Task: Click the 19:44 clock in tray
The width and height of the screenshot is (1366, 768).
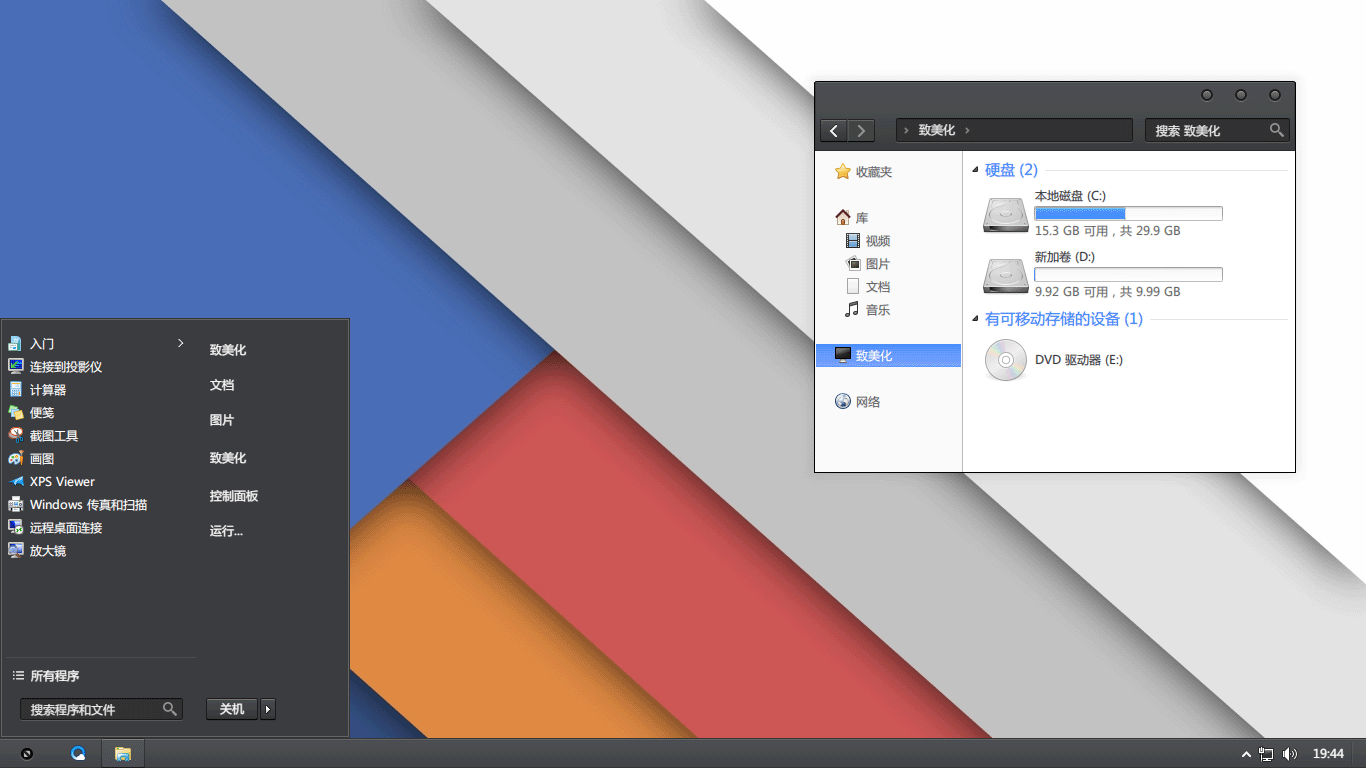Action: (x=1328, y=754)
